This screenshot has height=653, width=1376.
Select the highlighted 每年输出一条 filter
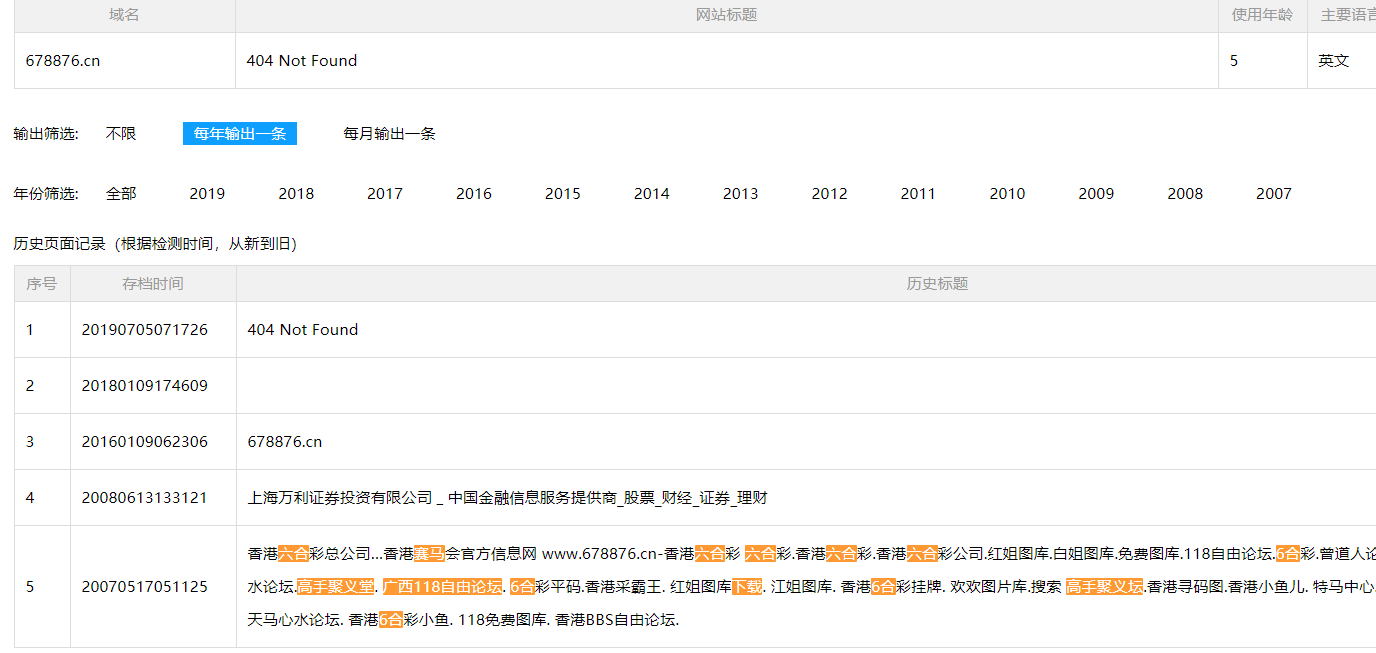tap(239, 133)
